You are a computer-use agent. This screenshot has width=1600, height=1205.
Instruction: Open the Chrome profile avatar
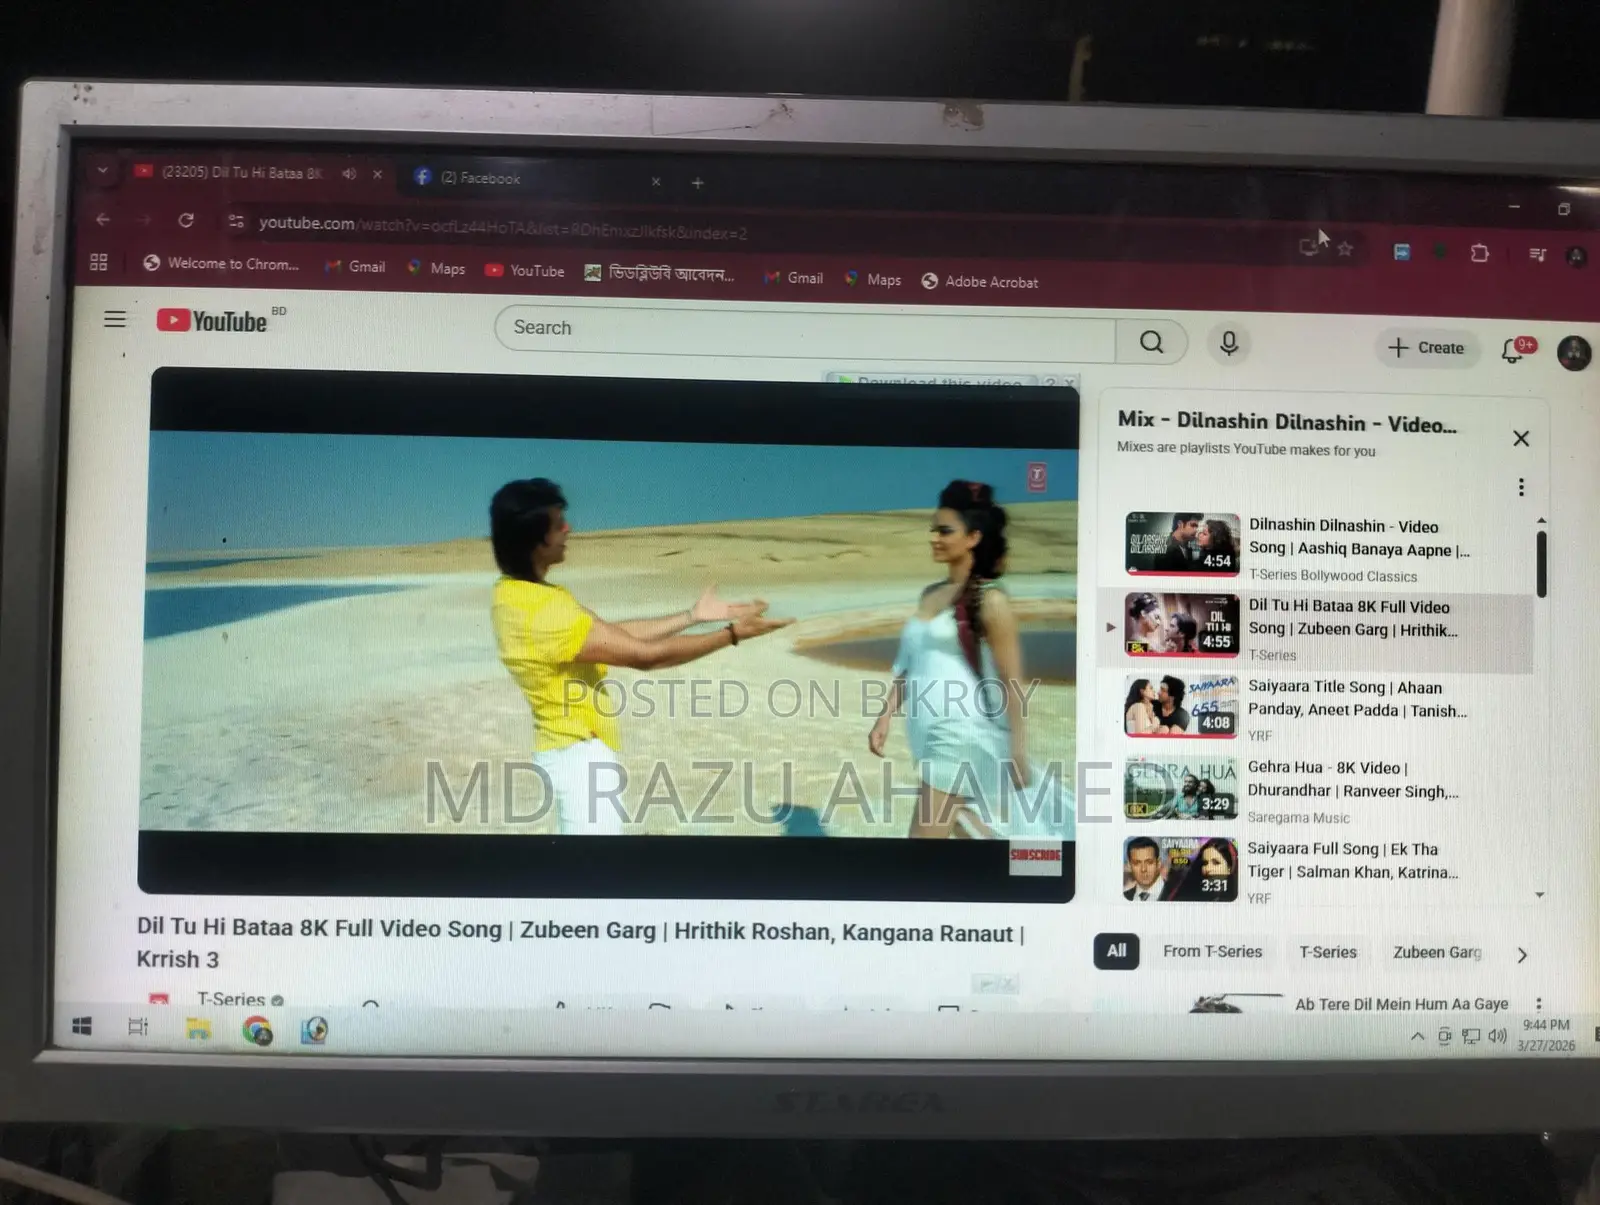click(1577, 257)
